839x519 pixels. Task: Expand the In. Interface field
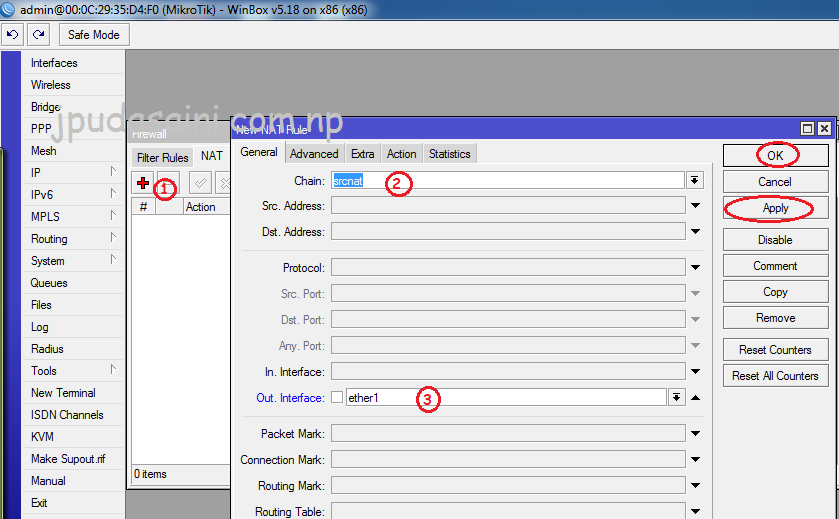(x=696, y=371)
